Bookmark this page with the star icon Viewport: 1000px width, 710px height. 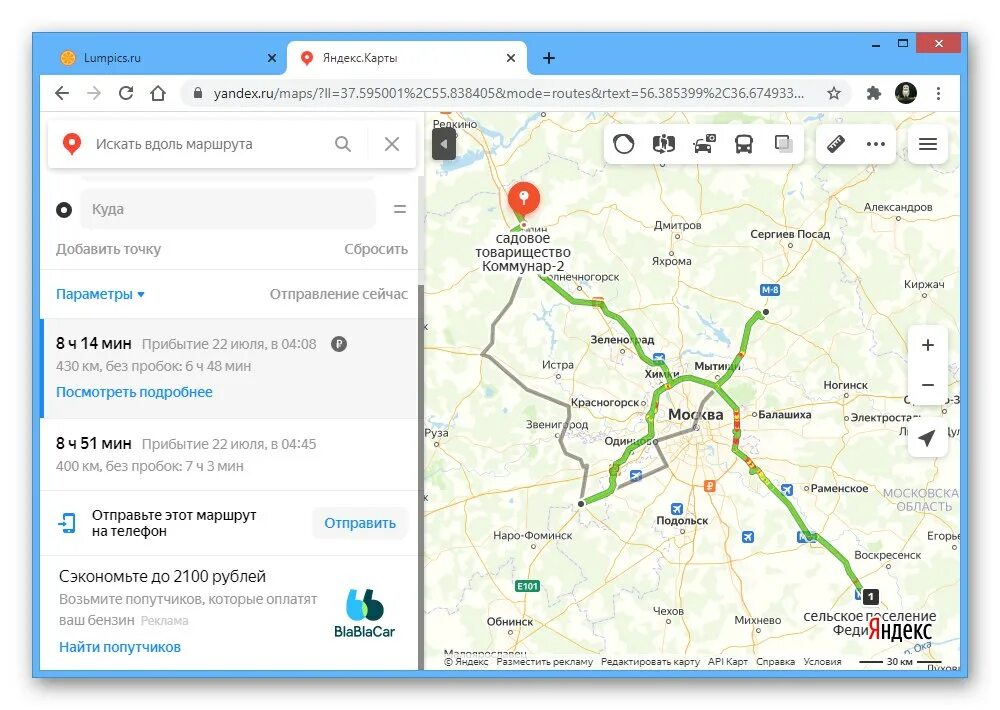pyautogui.click(x=834, y=93)
